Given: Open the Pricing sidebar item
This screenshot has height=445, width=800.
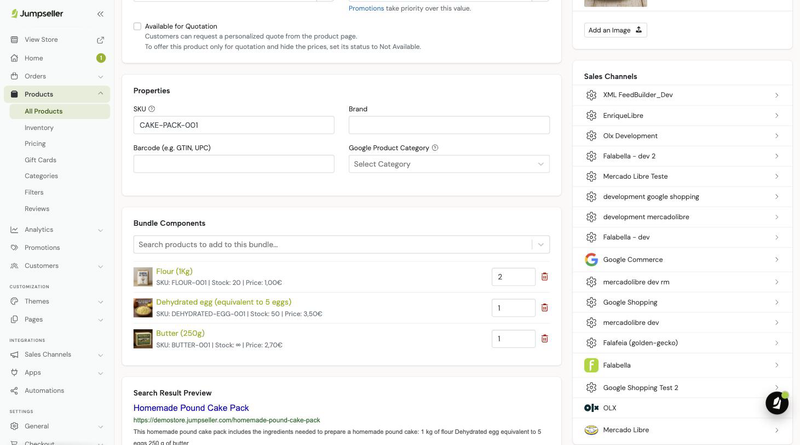Looking at the screenshot, I should click(35, 144).
